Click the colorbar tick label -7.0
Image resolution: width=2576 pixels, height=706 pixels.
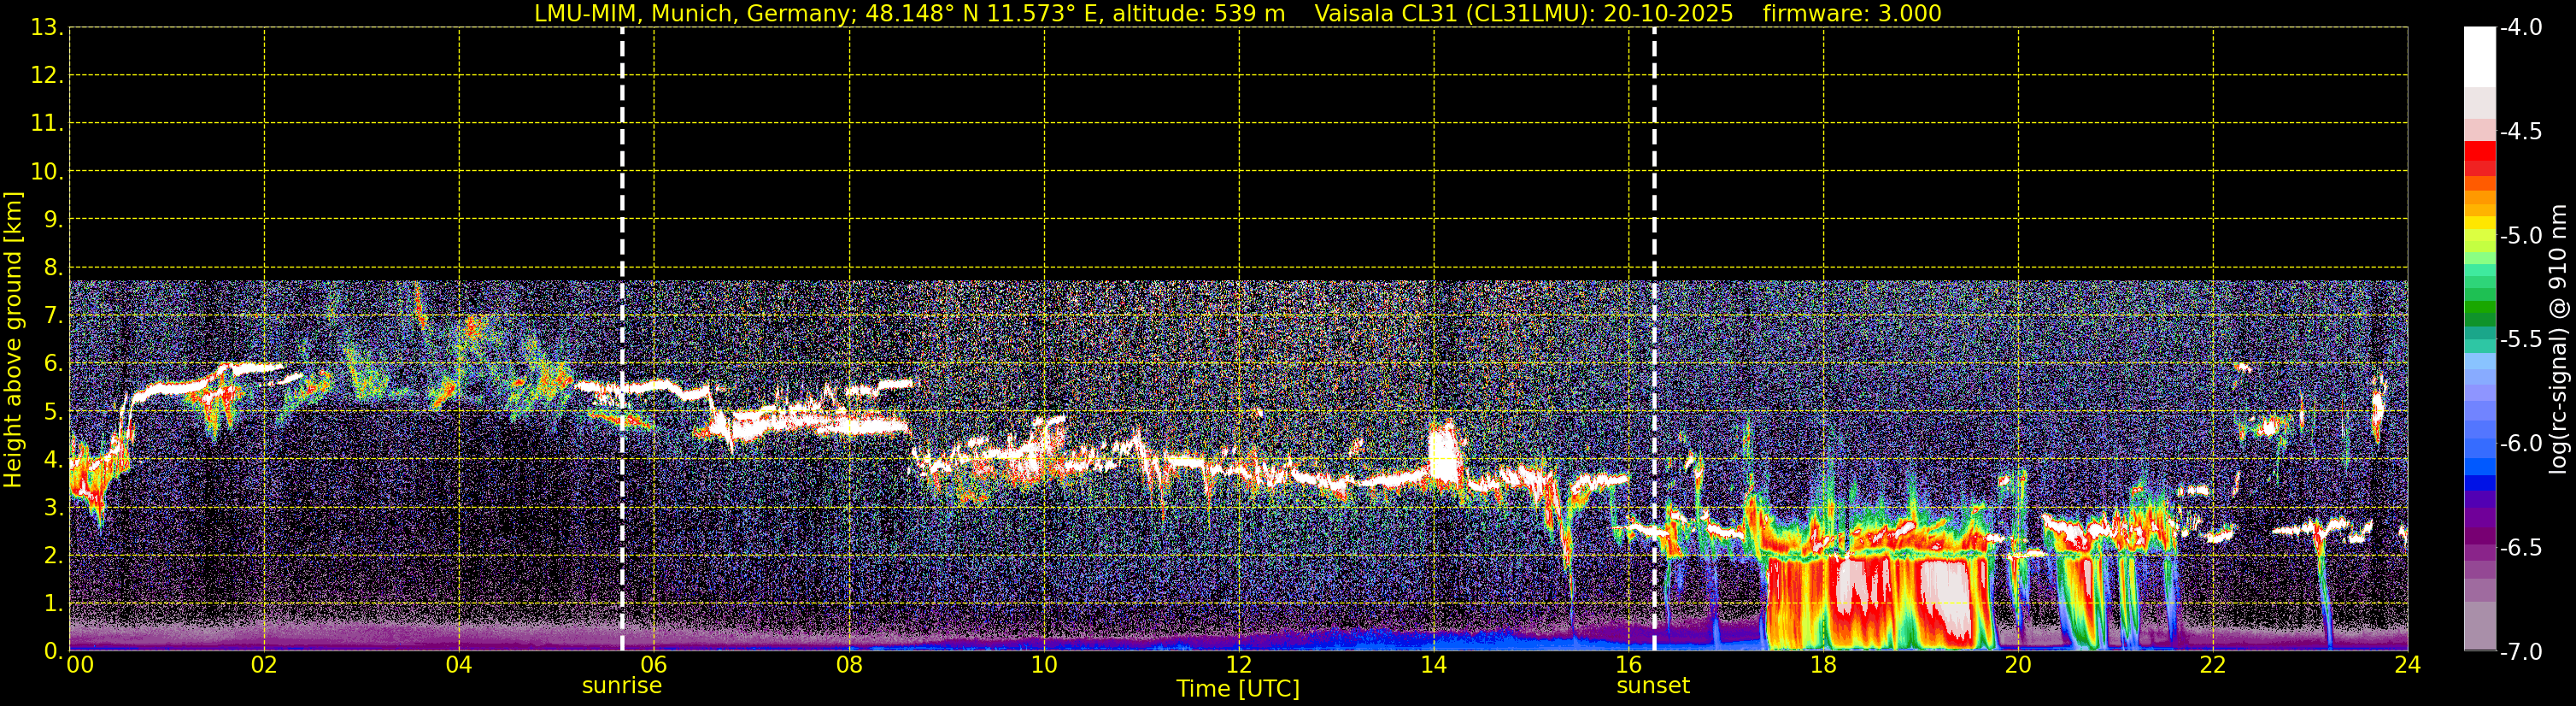[x=2520, y=652]
